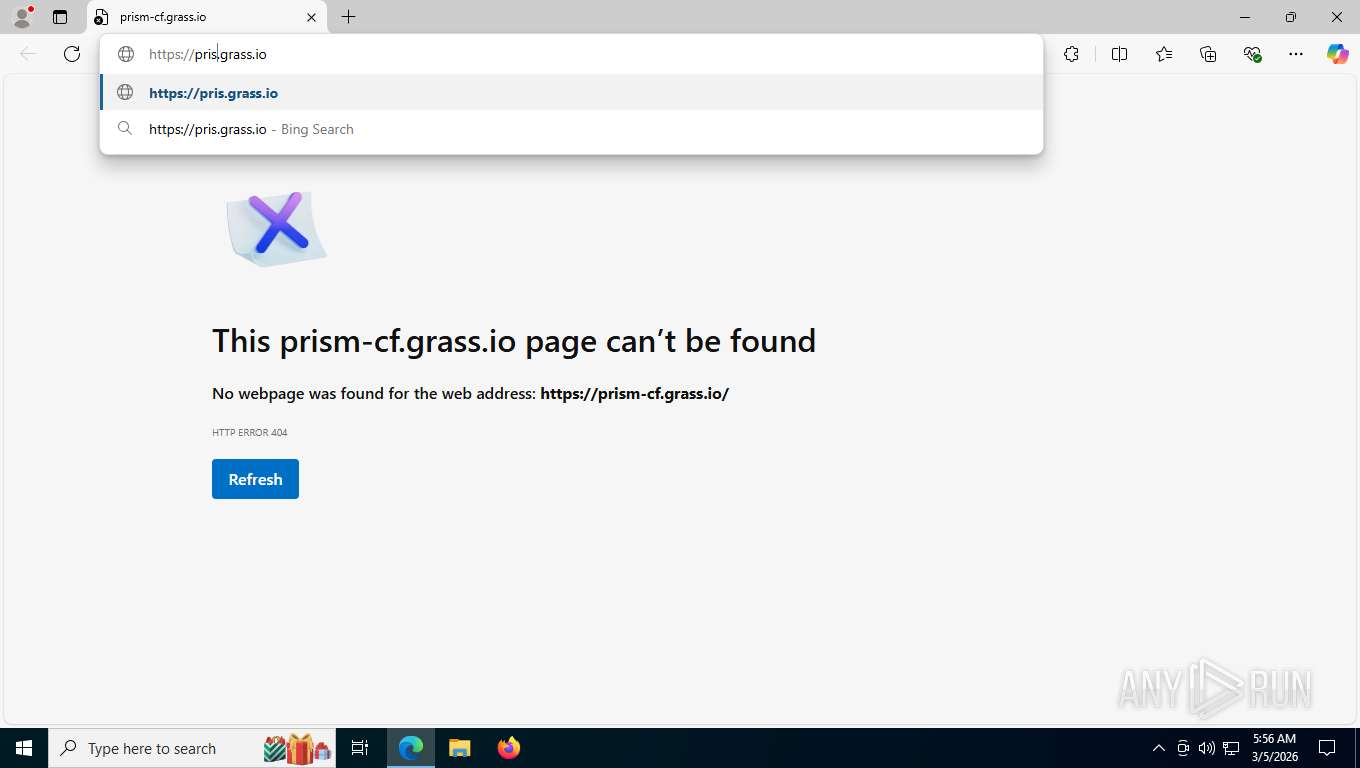Open Browser essentials heart icon
This screenshot has width=1360, height=768.
pyautogui.click(x=1252, y=54)
